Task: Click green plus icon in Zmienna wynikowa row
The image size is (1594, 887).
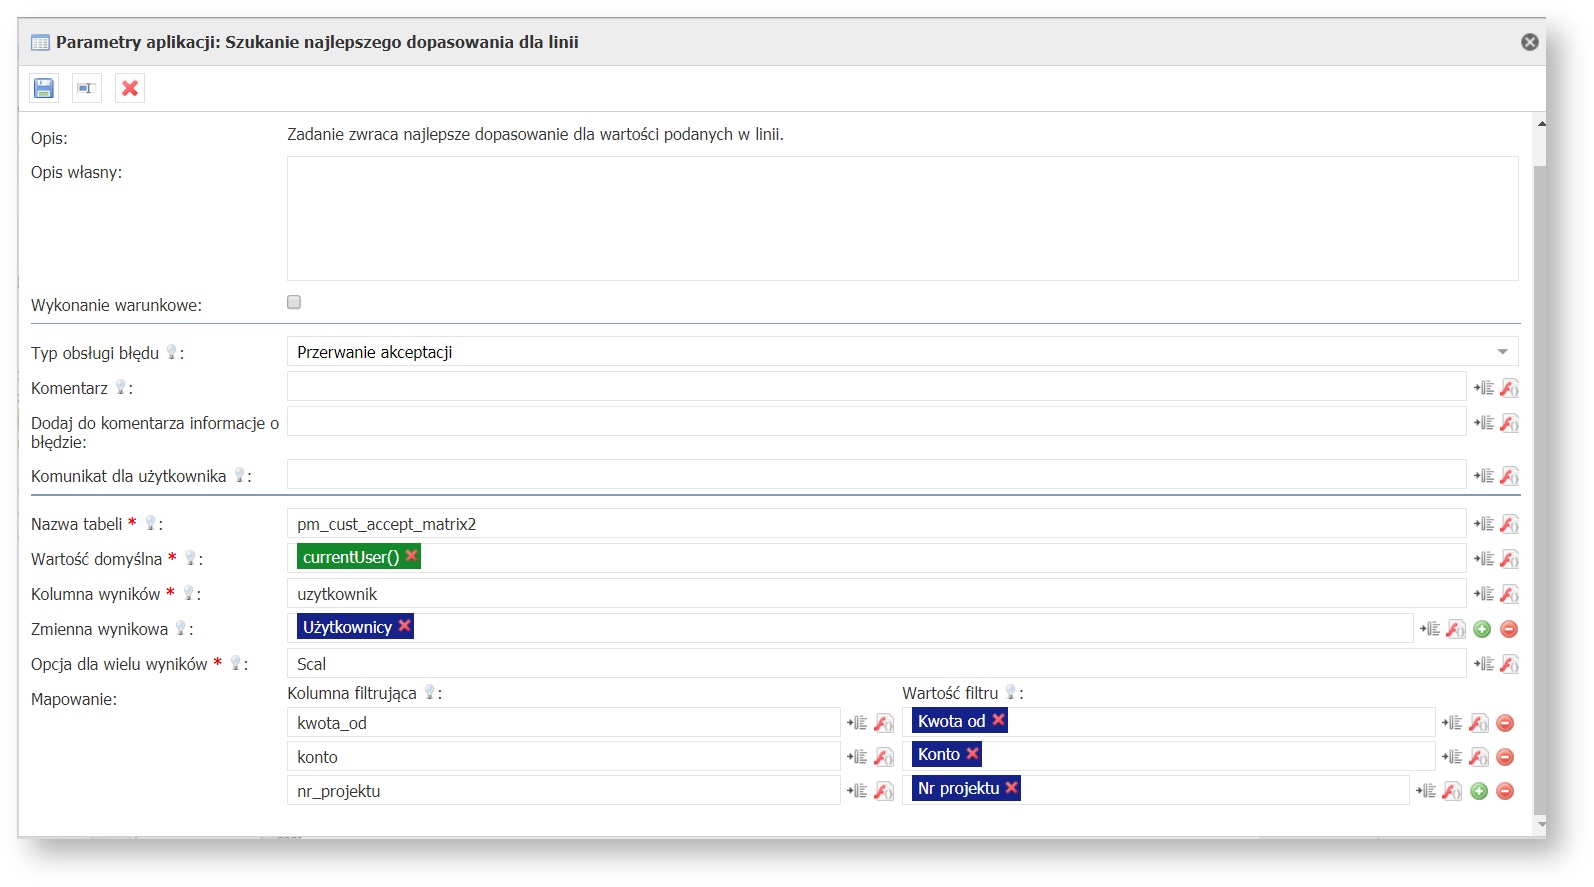Action: coord(1482,629)
